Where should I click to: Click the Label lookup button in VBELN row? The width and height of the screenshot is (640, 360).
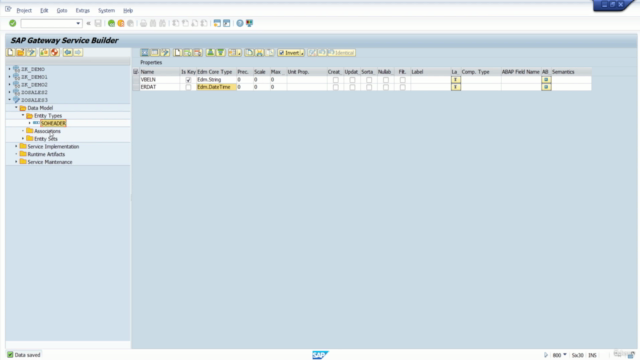pyautogui.click(x=456, y=80)
